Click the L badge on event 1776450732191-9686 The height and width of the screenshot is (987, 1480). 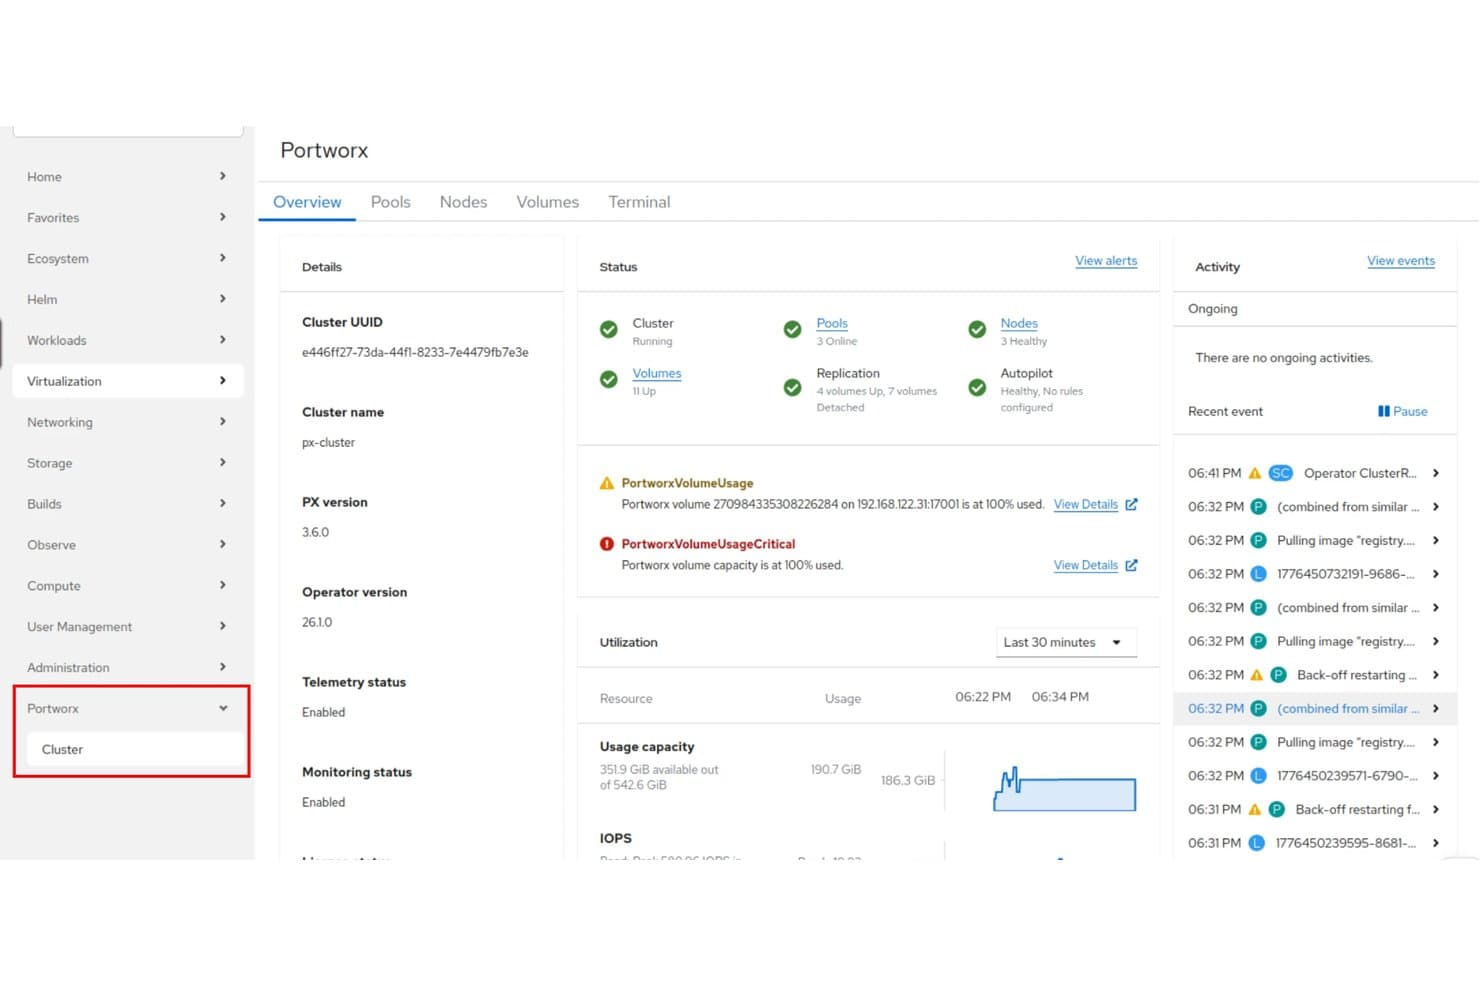pos(1258,574)
